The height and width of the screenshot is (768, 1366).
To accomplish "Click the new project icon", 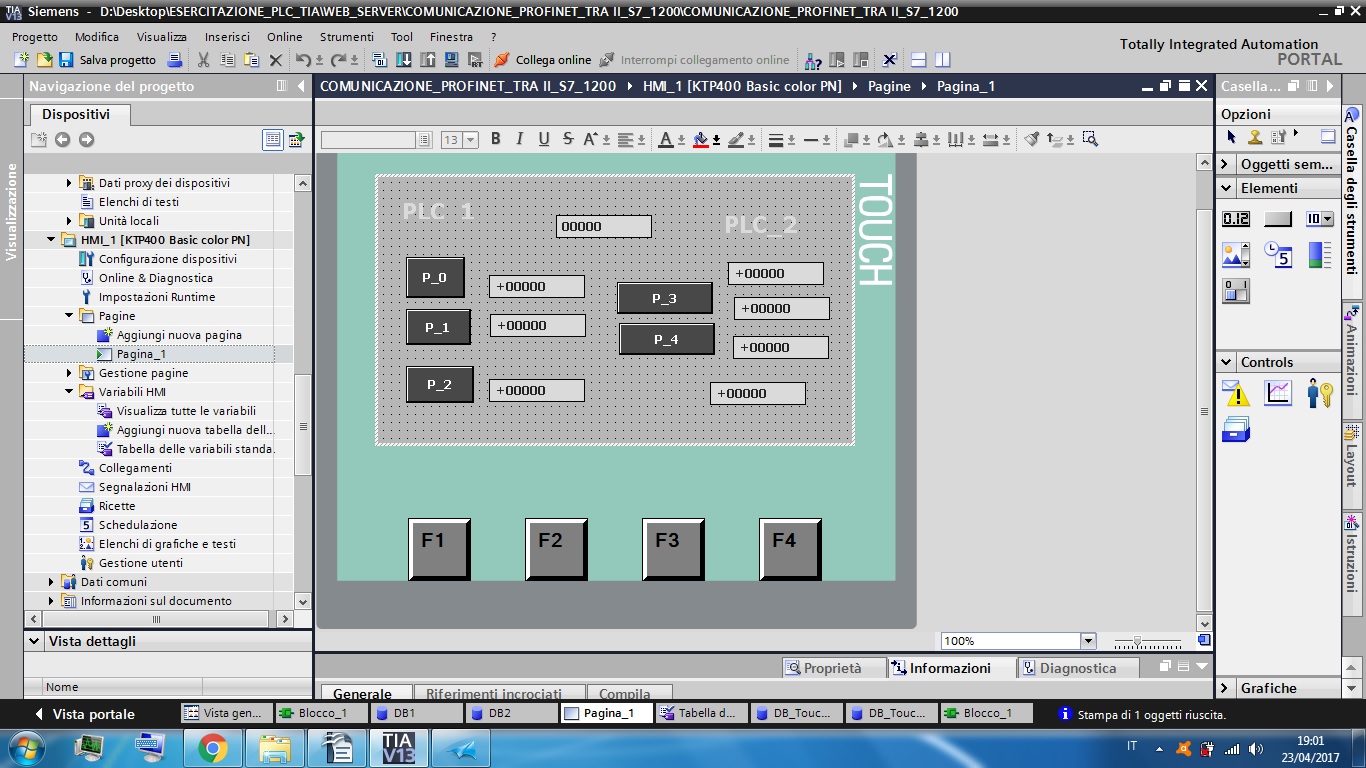I will click(x=22, y=60).
